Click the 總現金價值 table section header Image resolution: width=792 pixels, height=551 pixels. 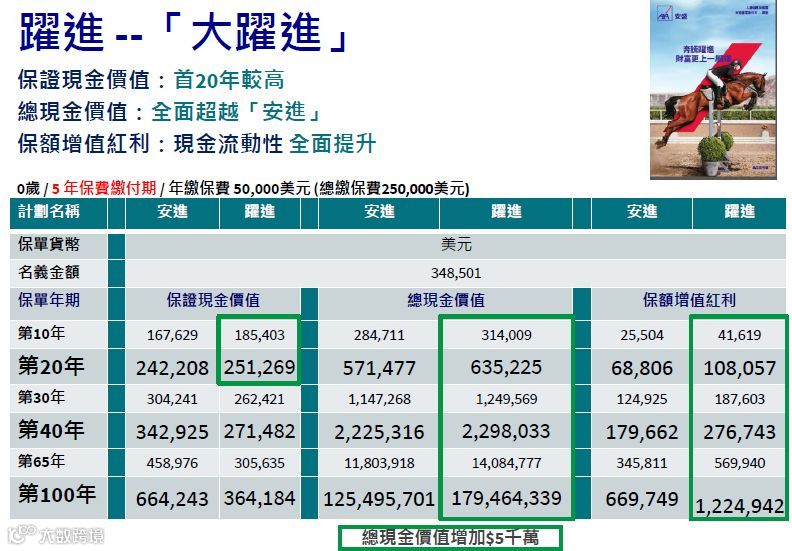point(446,300)
